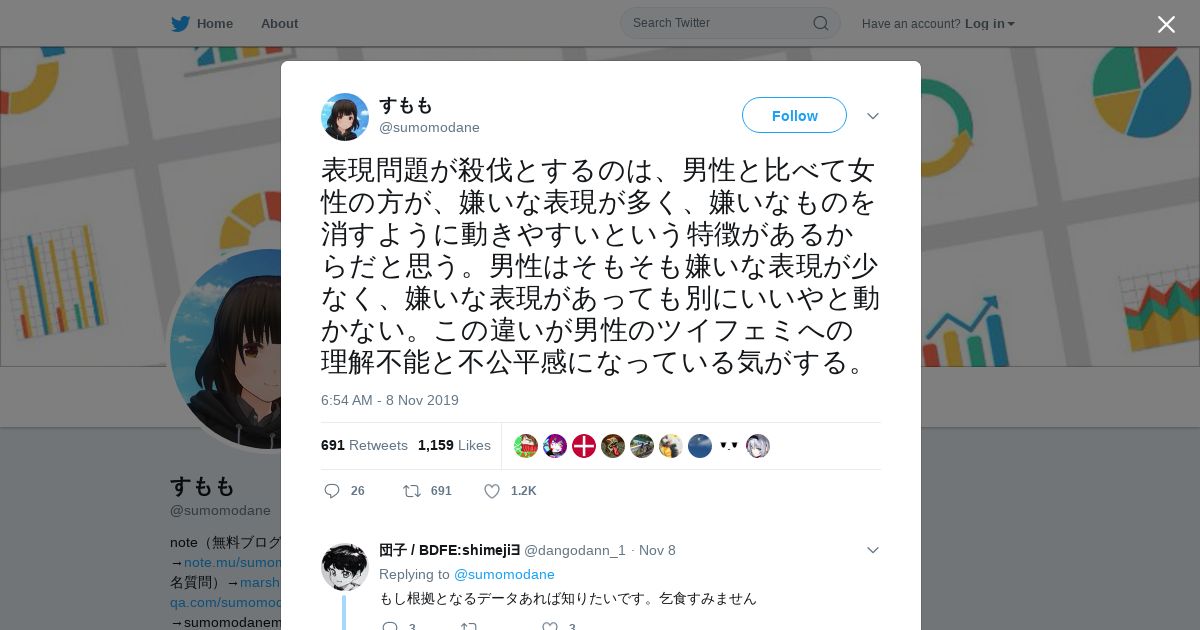Screen dimensions: 1200x630
Task: Click the first retweeter avatar icon
Action: pos(526,446)
